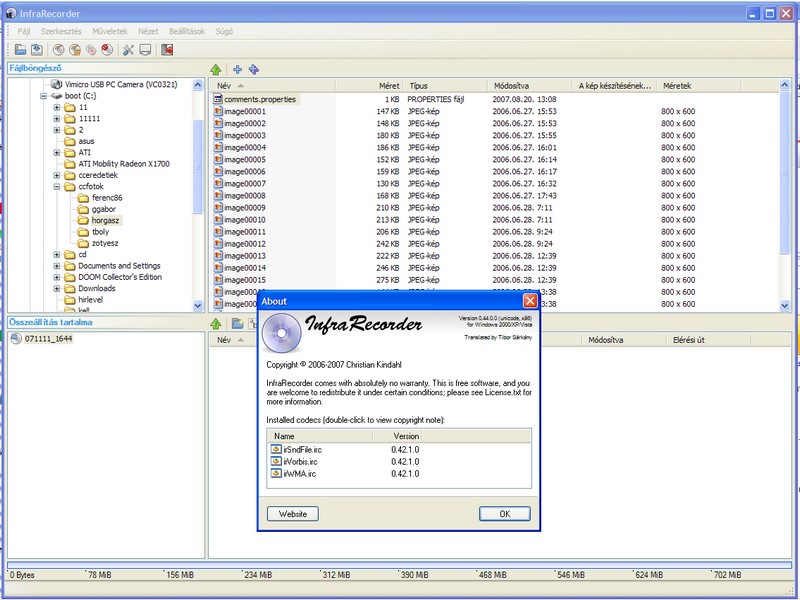The image size is (800, 600).
Task: Click the purple plus add-all icon
Action: point(254,69)
